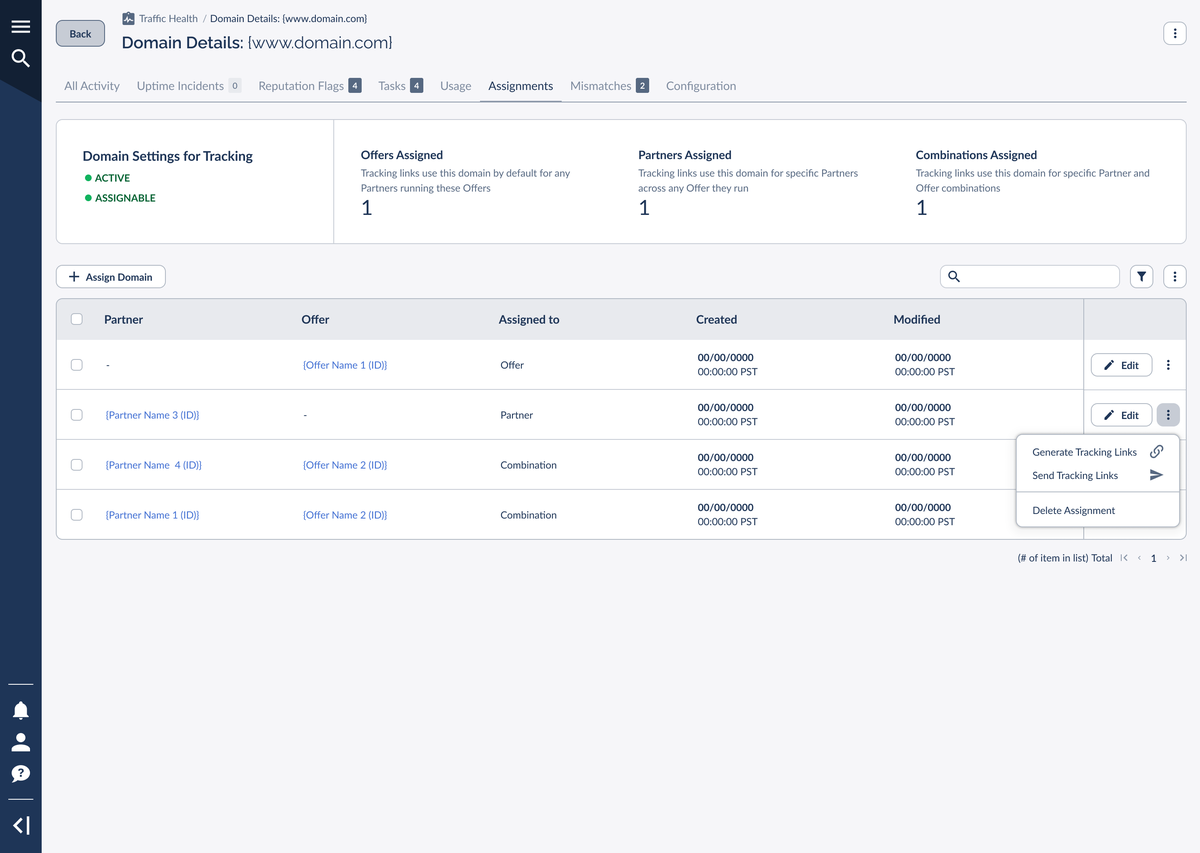Open the help question mark icon
Image resolution: width=1200 pixels, height=853 pixels.
20,773
